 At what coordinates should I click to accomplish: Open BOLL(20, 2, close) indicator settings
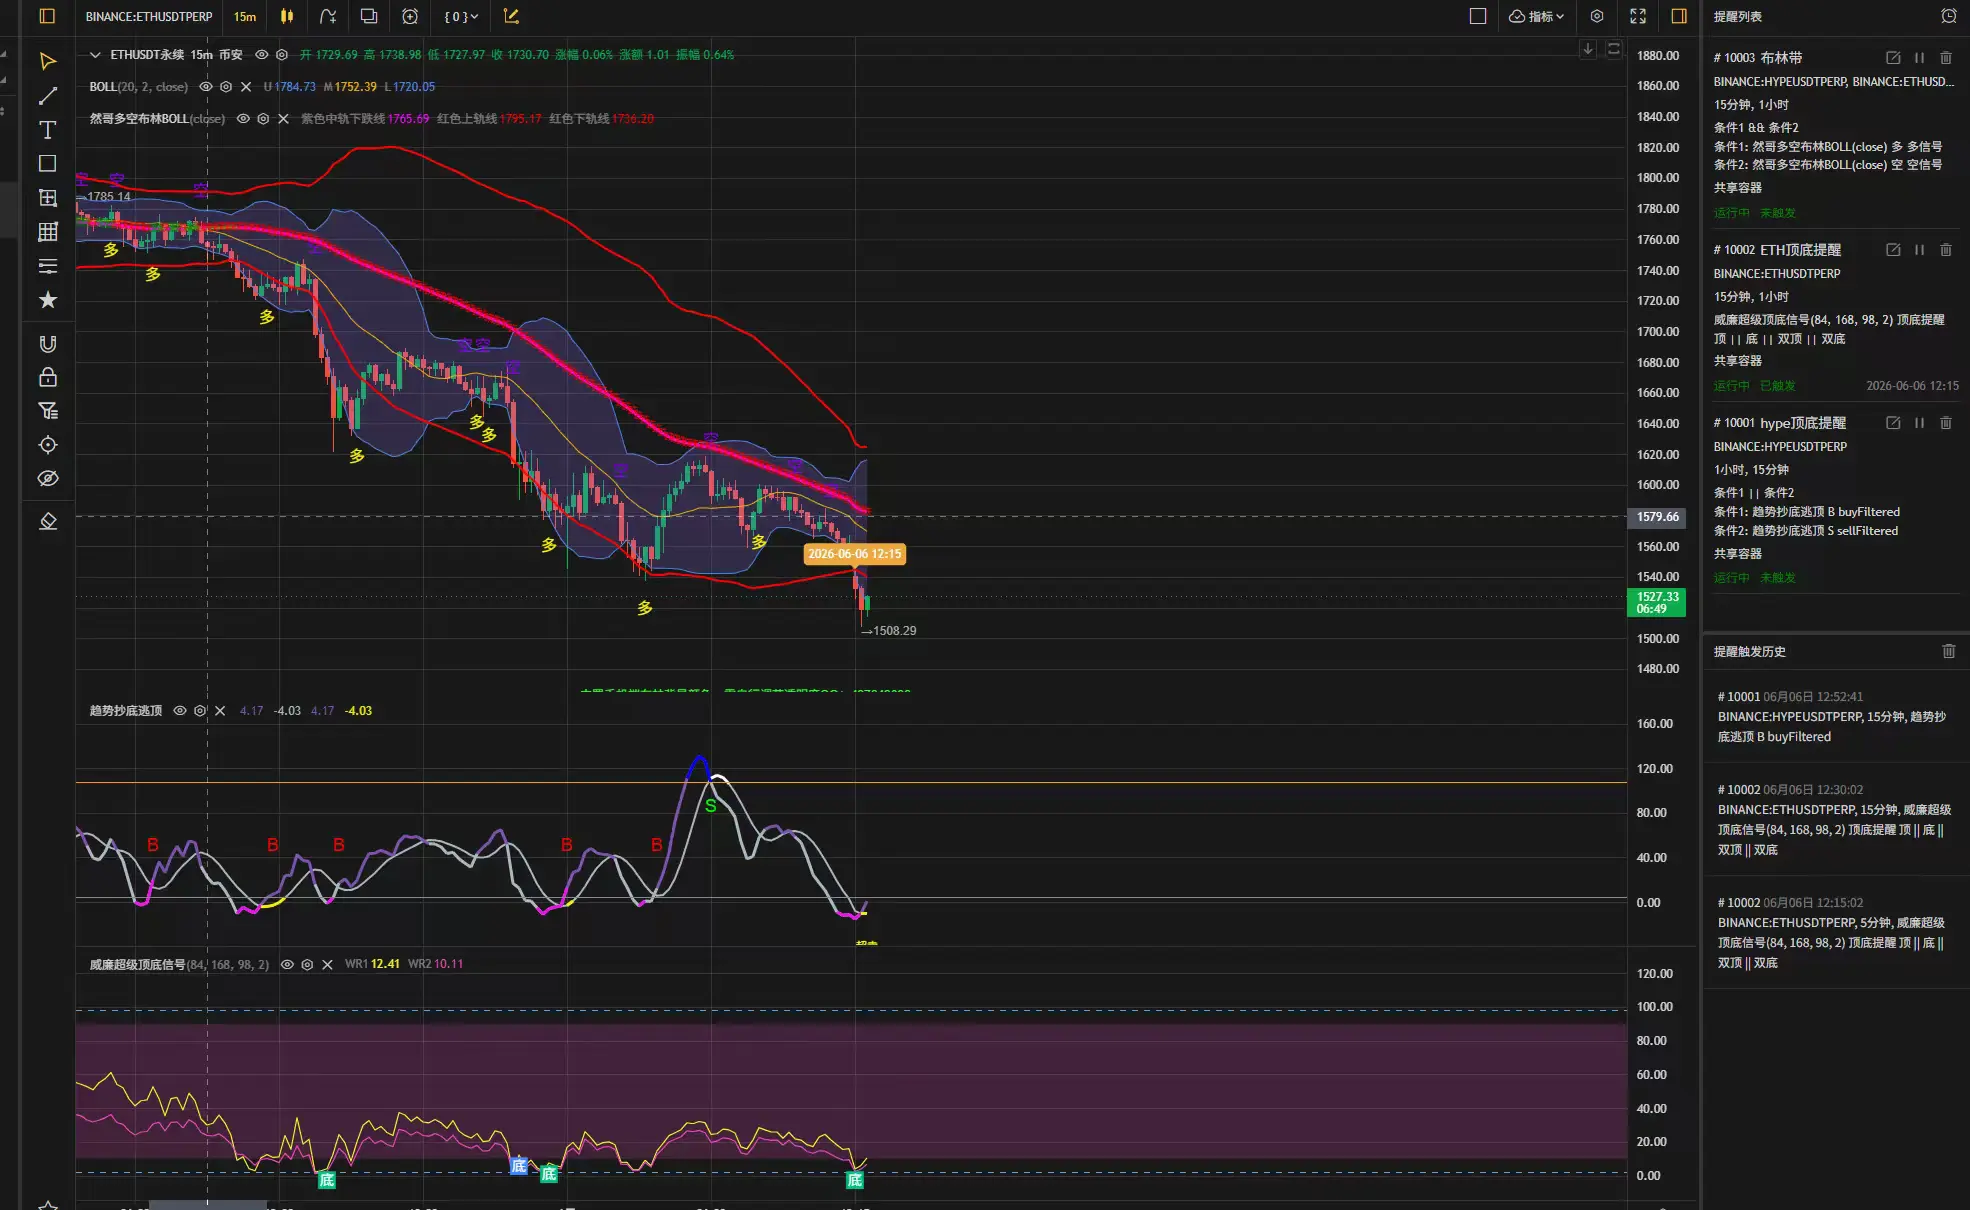click(x=226, y=87)
